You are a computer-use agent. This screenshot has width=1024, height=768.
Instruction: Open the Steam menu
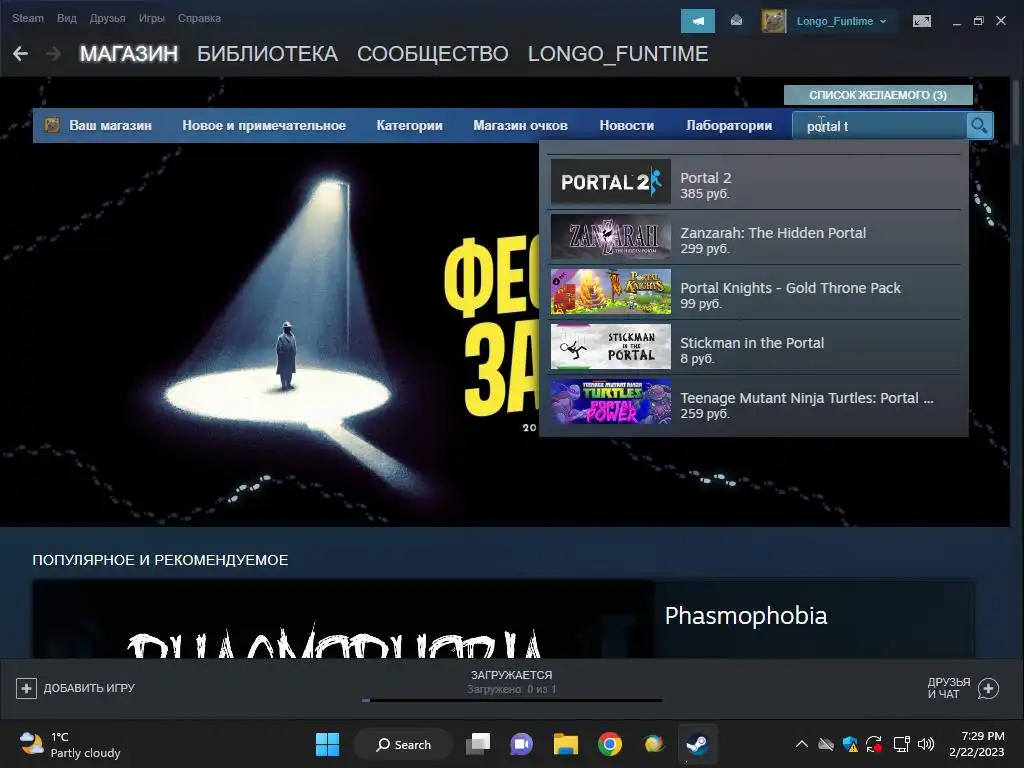click(27, 18)
